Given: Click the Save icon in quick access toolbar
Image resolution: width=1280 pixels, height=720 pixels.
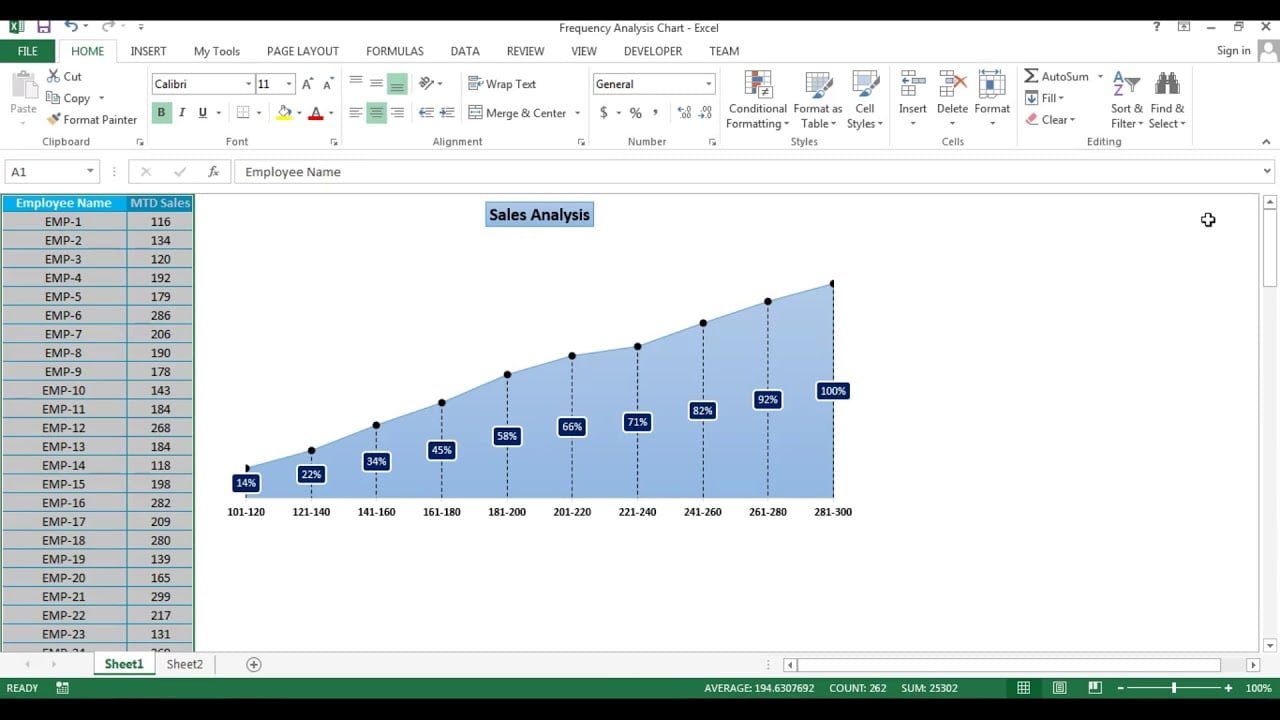Looking at the screenshot, I should tap(44, 27).
